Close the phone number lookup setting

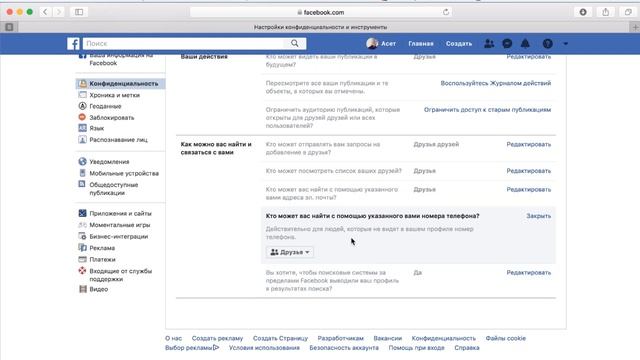pyautogui.click(x=538, y=216)
